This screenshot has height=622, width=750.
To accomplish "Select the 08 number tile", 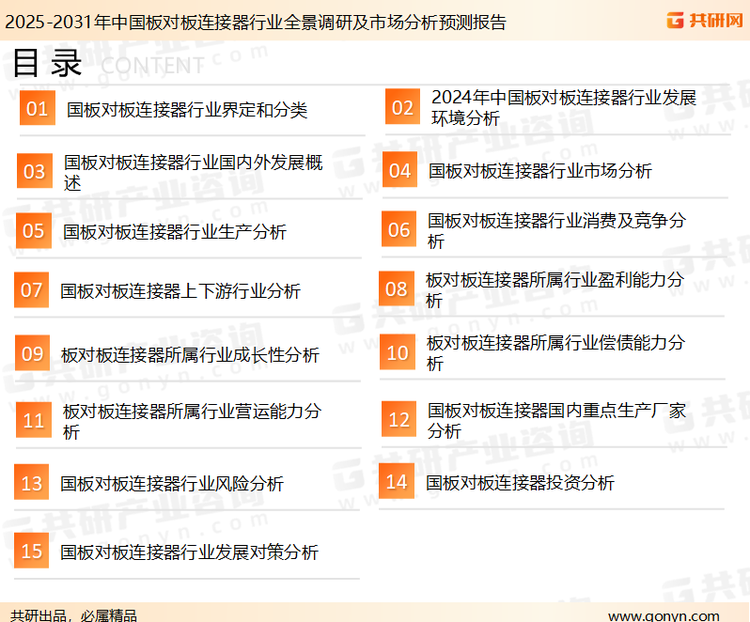I will coord(397,289).
